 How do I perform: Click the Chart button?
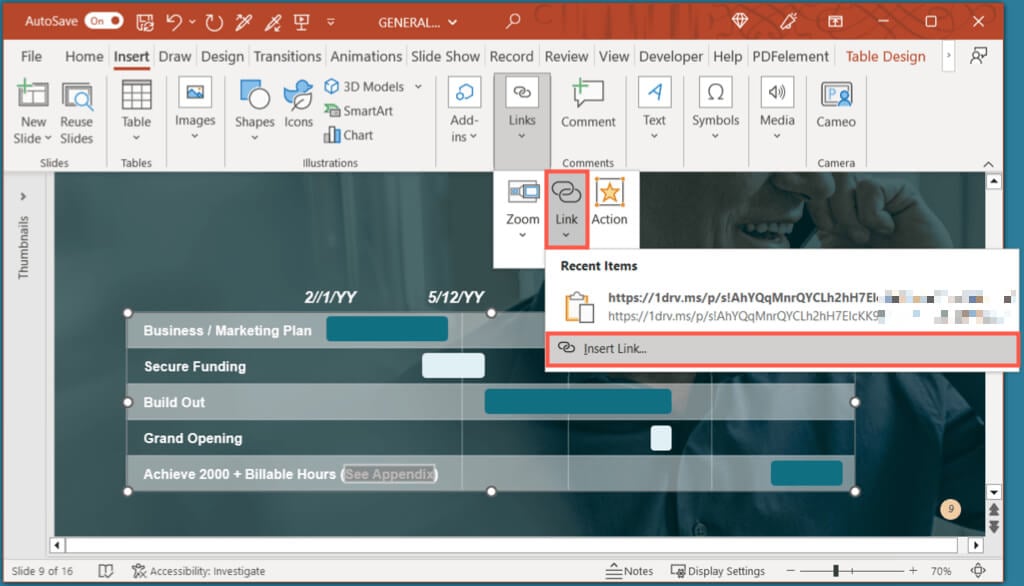tap(348, 135)
